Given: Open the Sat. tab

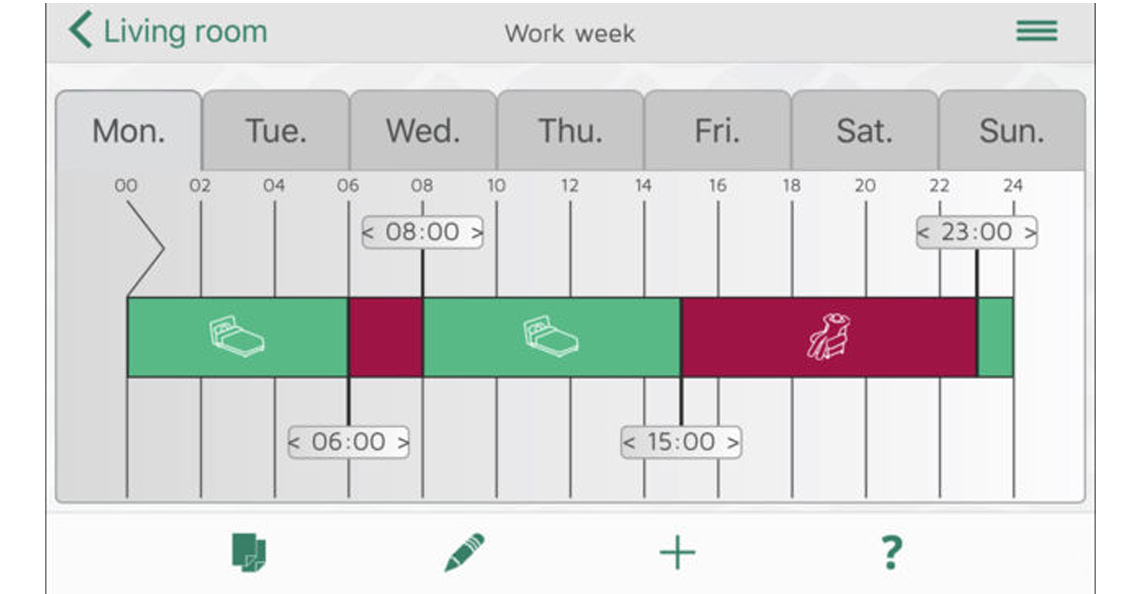Looking at the screenshot, I should tap(864, 131).
